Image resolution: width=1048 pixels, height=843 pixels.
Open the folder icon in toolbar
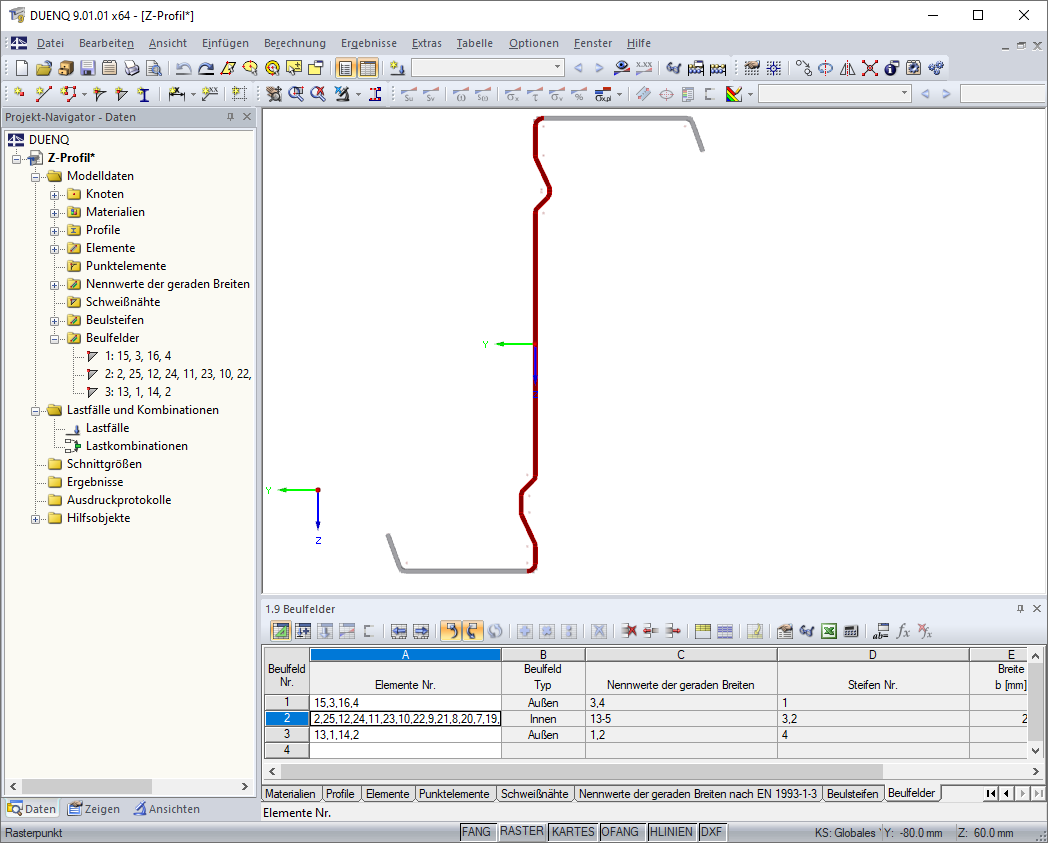pos(43,68)
